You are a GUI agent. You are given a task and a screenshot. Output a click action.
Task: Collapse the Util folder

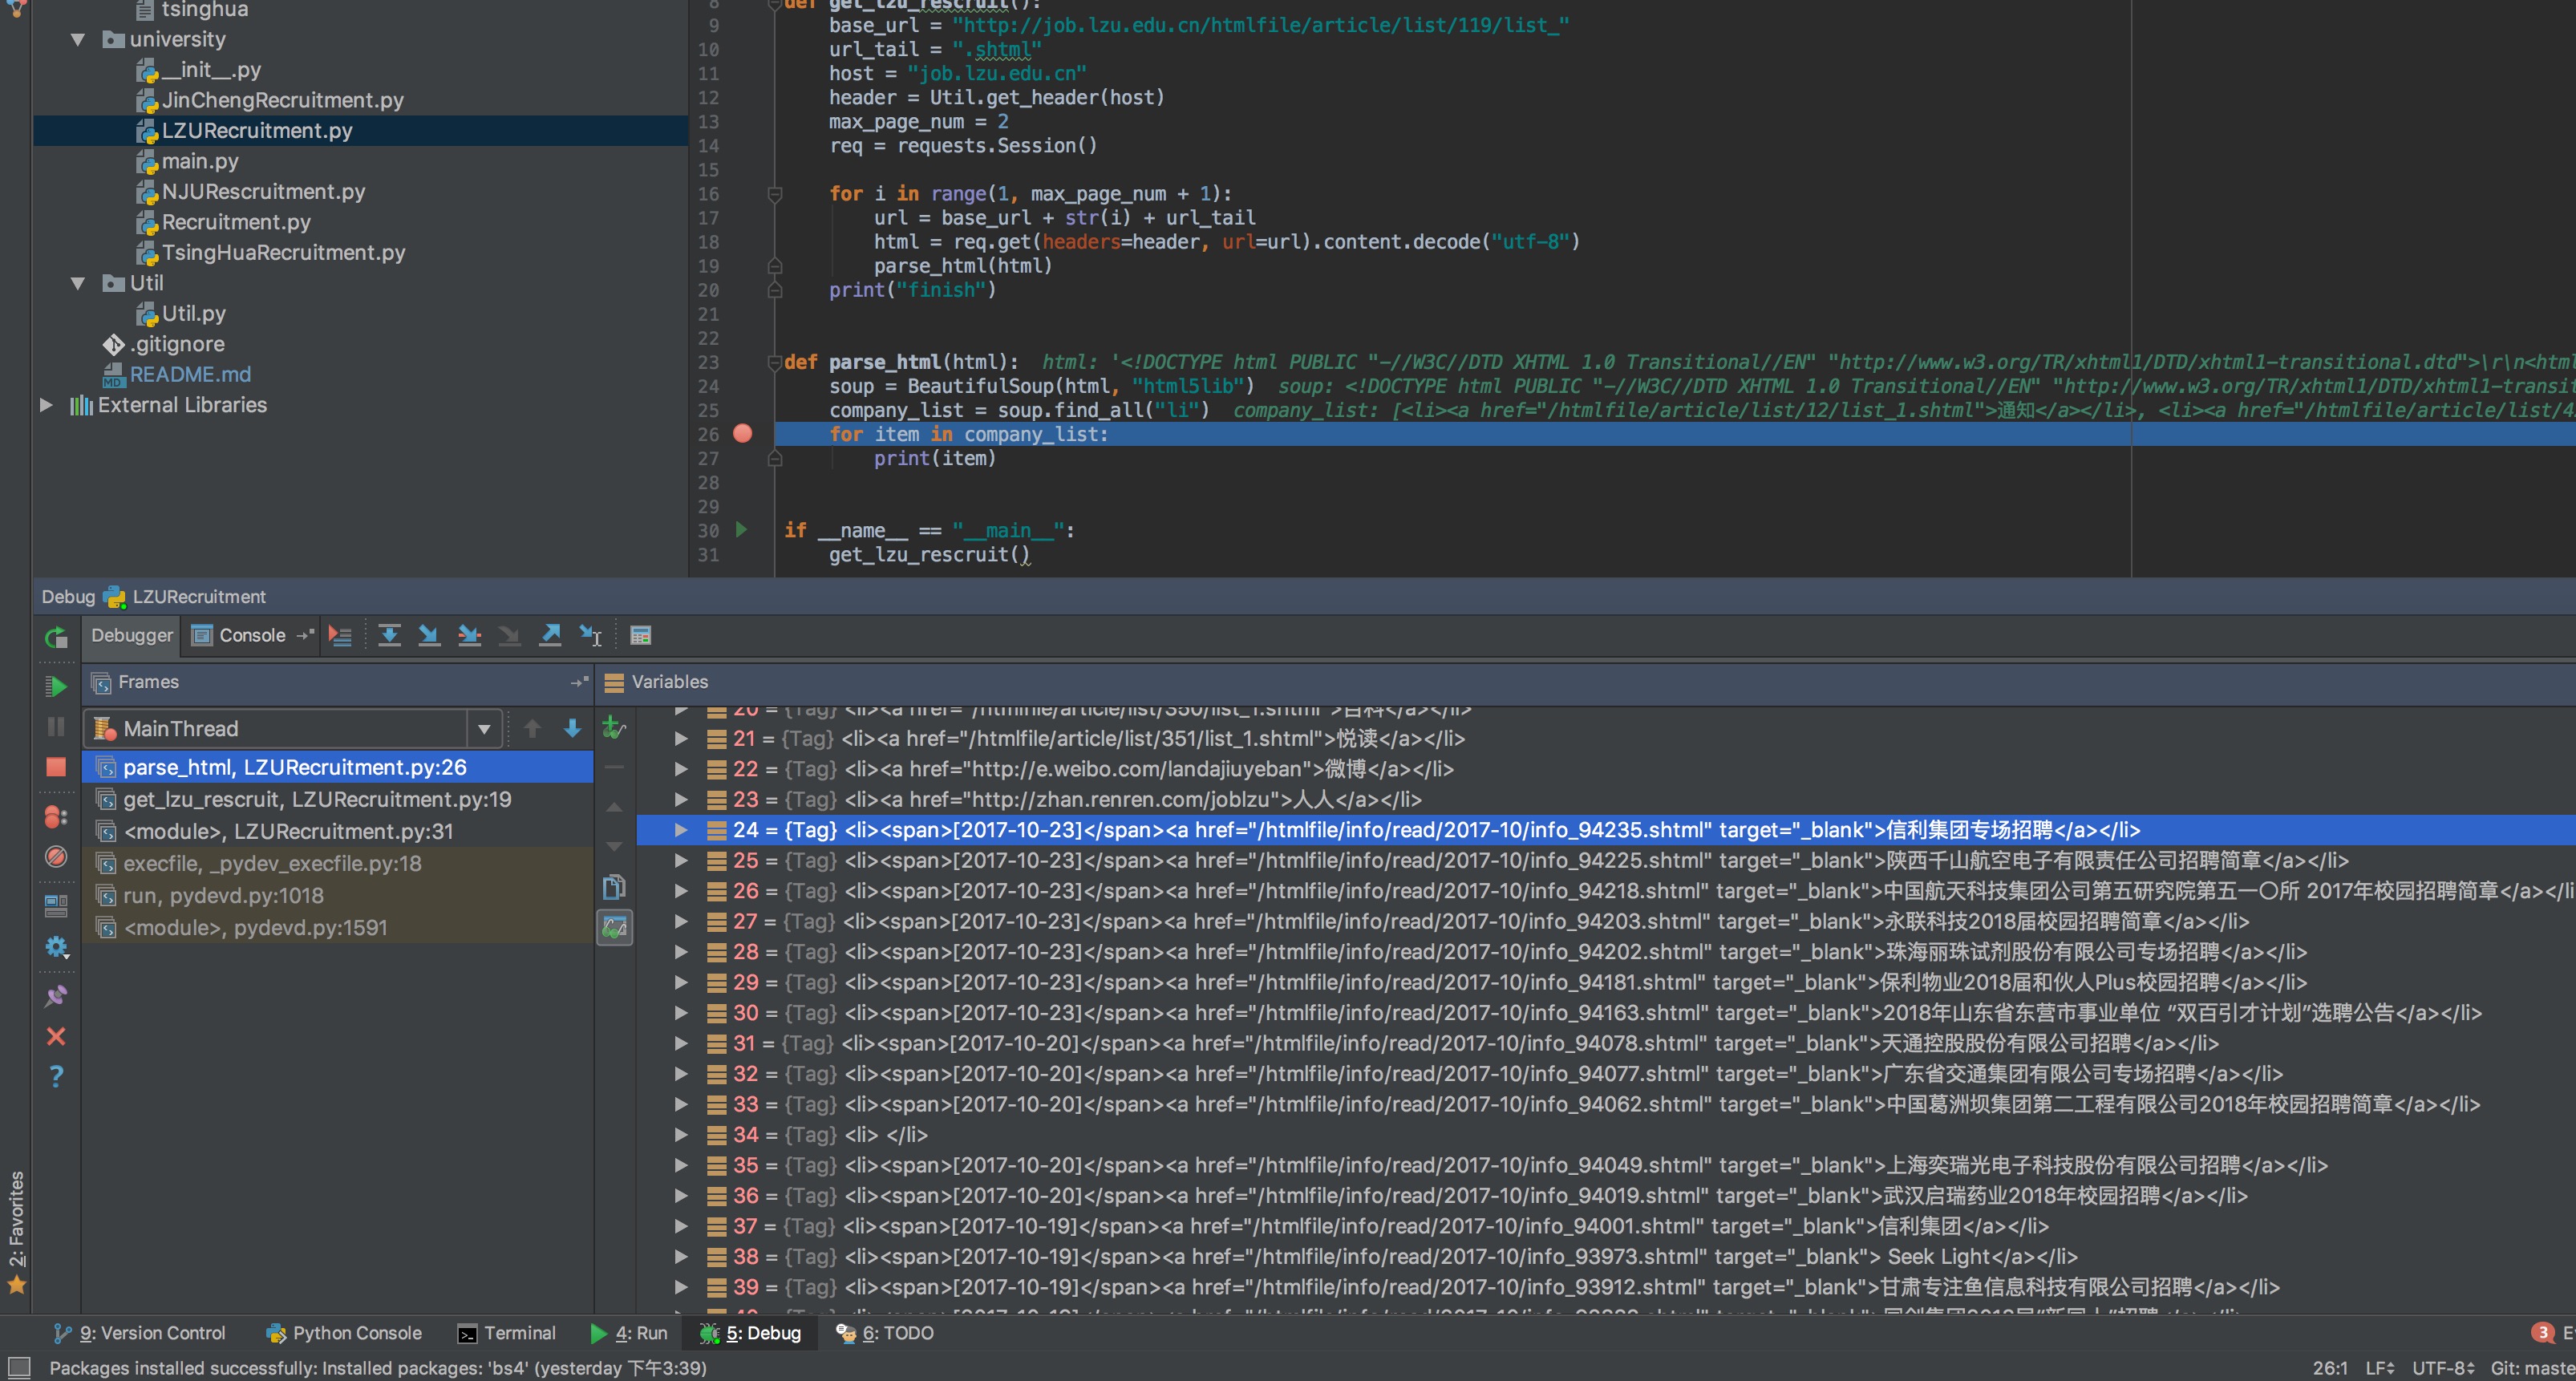click(78, 284)
